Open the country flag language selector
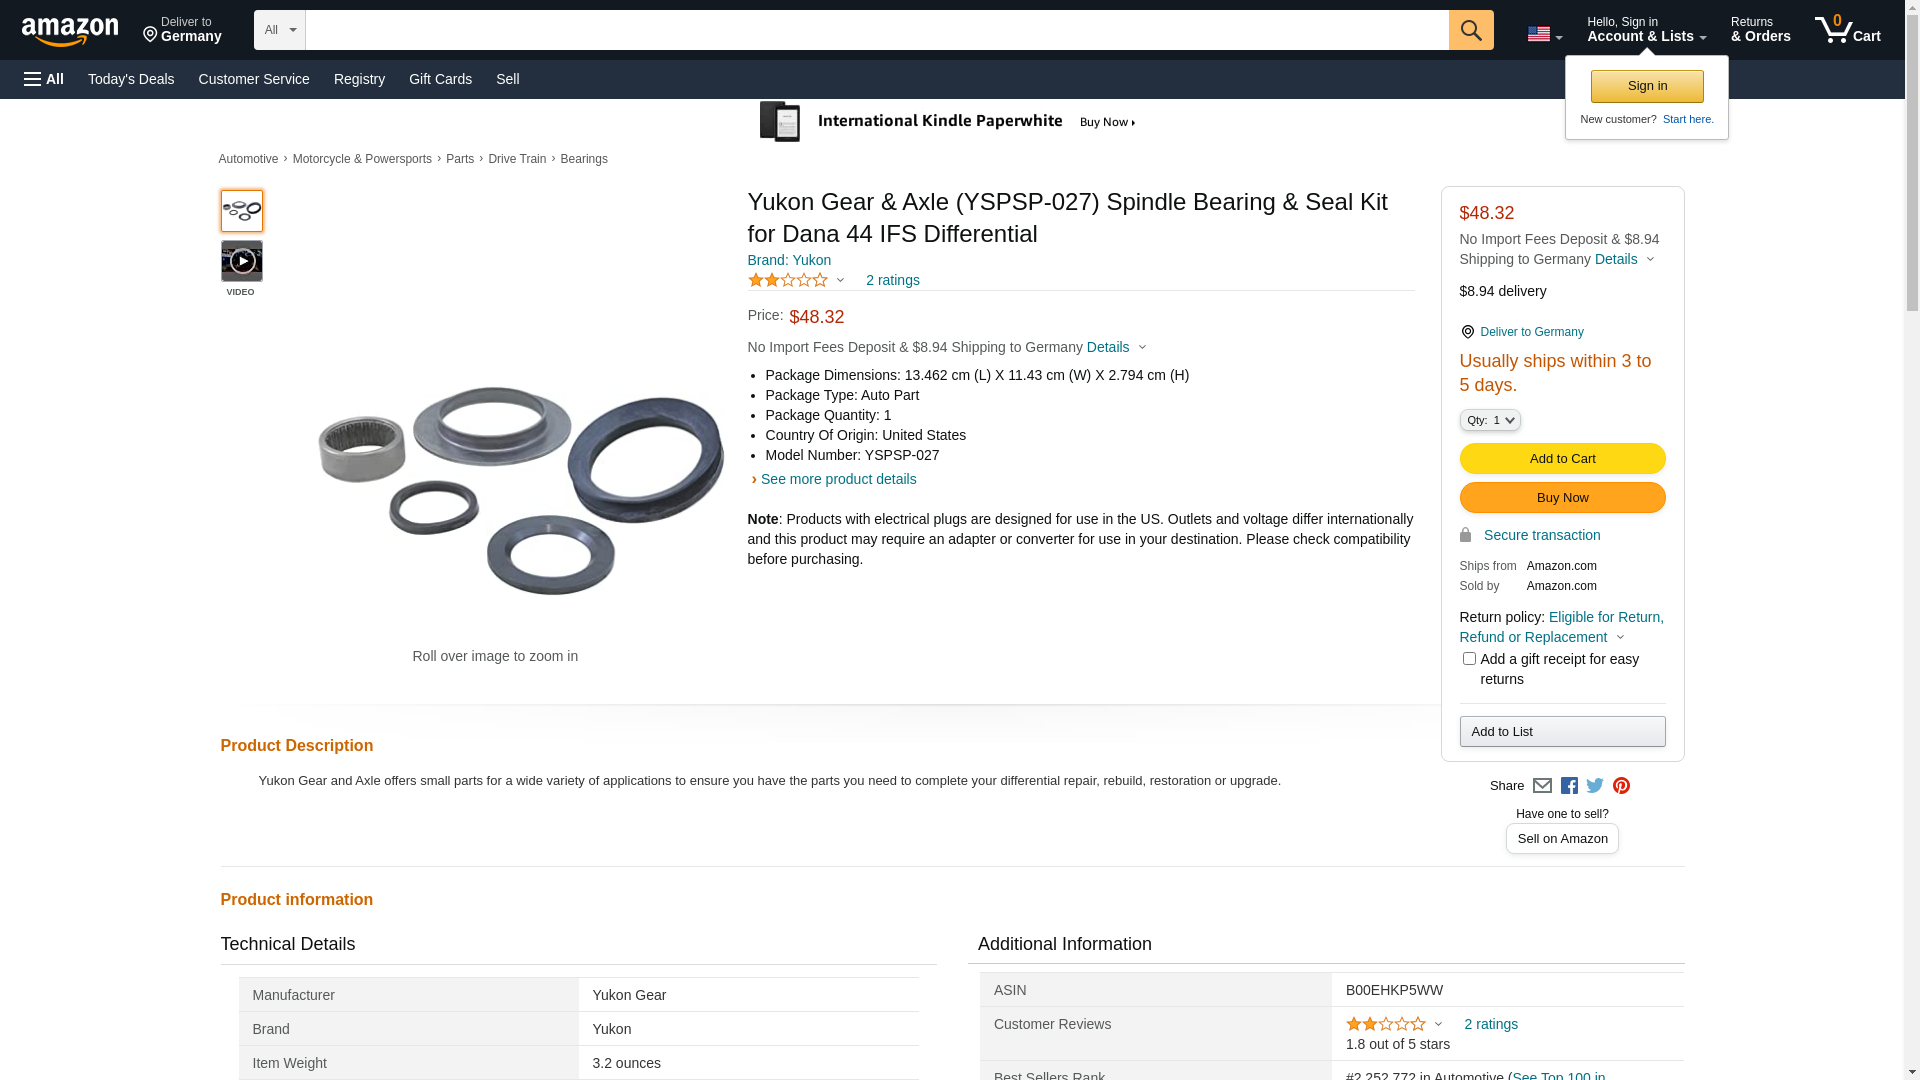Viewport: 1920px width, 1080px height. coord(1544,35)
